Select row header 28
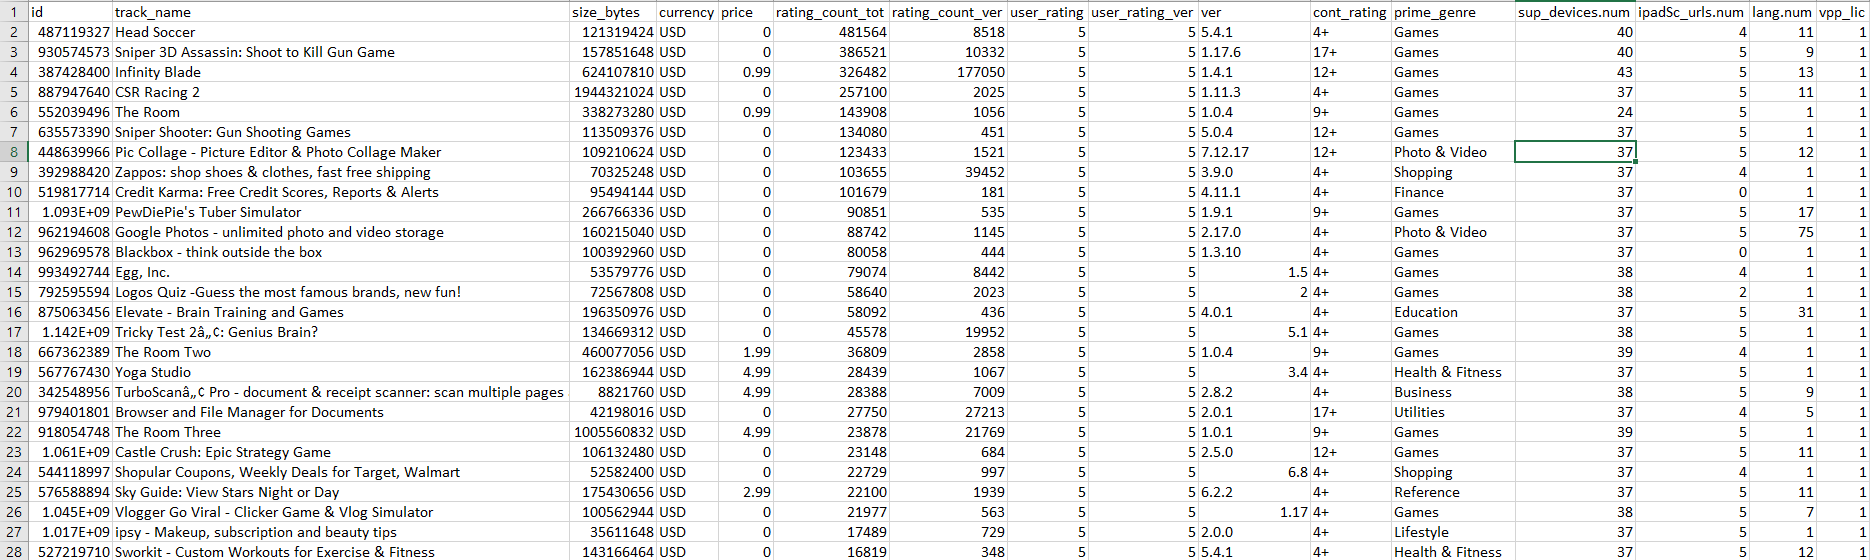 (14, 552)
